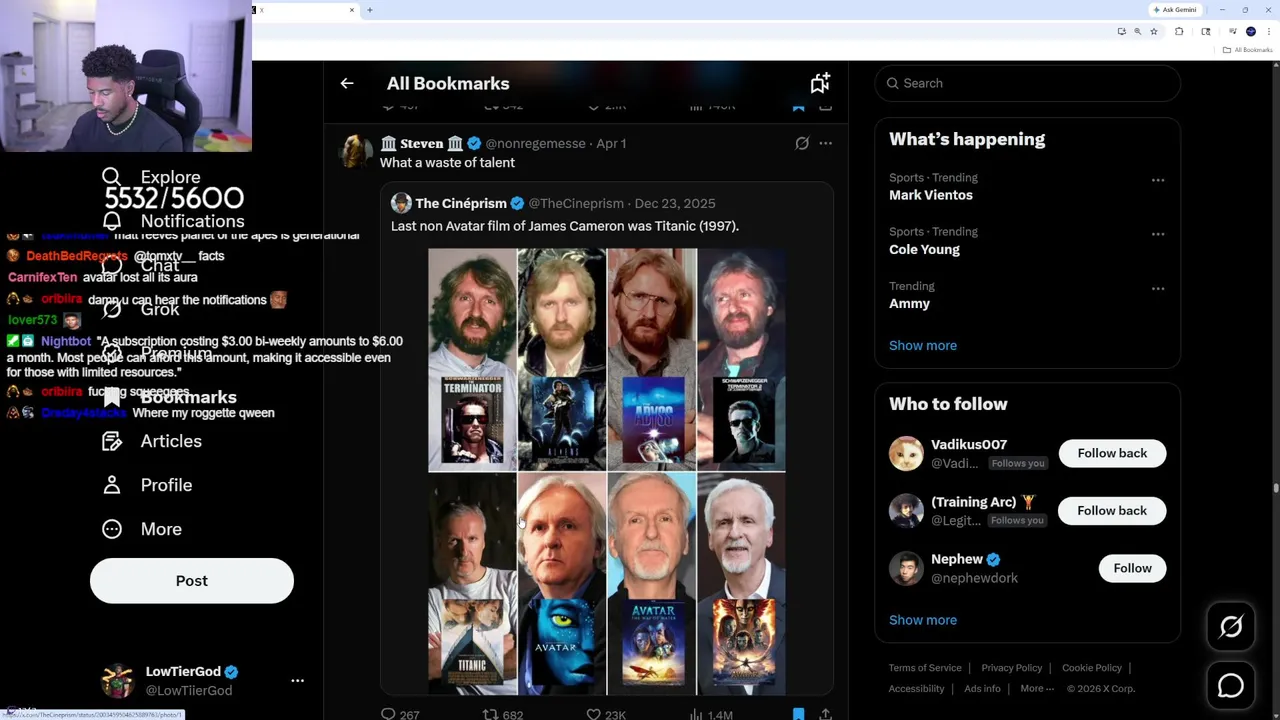Screen dimensions: 1280x720
Task: Open the Ammy trending topic
Action: (x=909, y=303)
